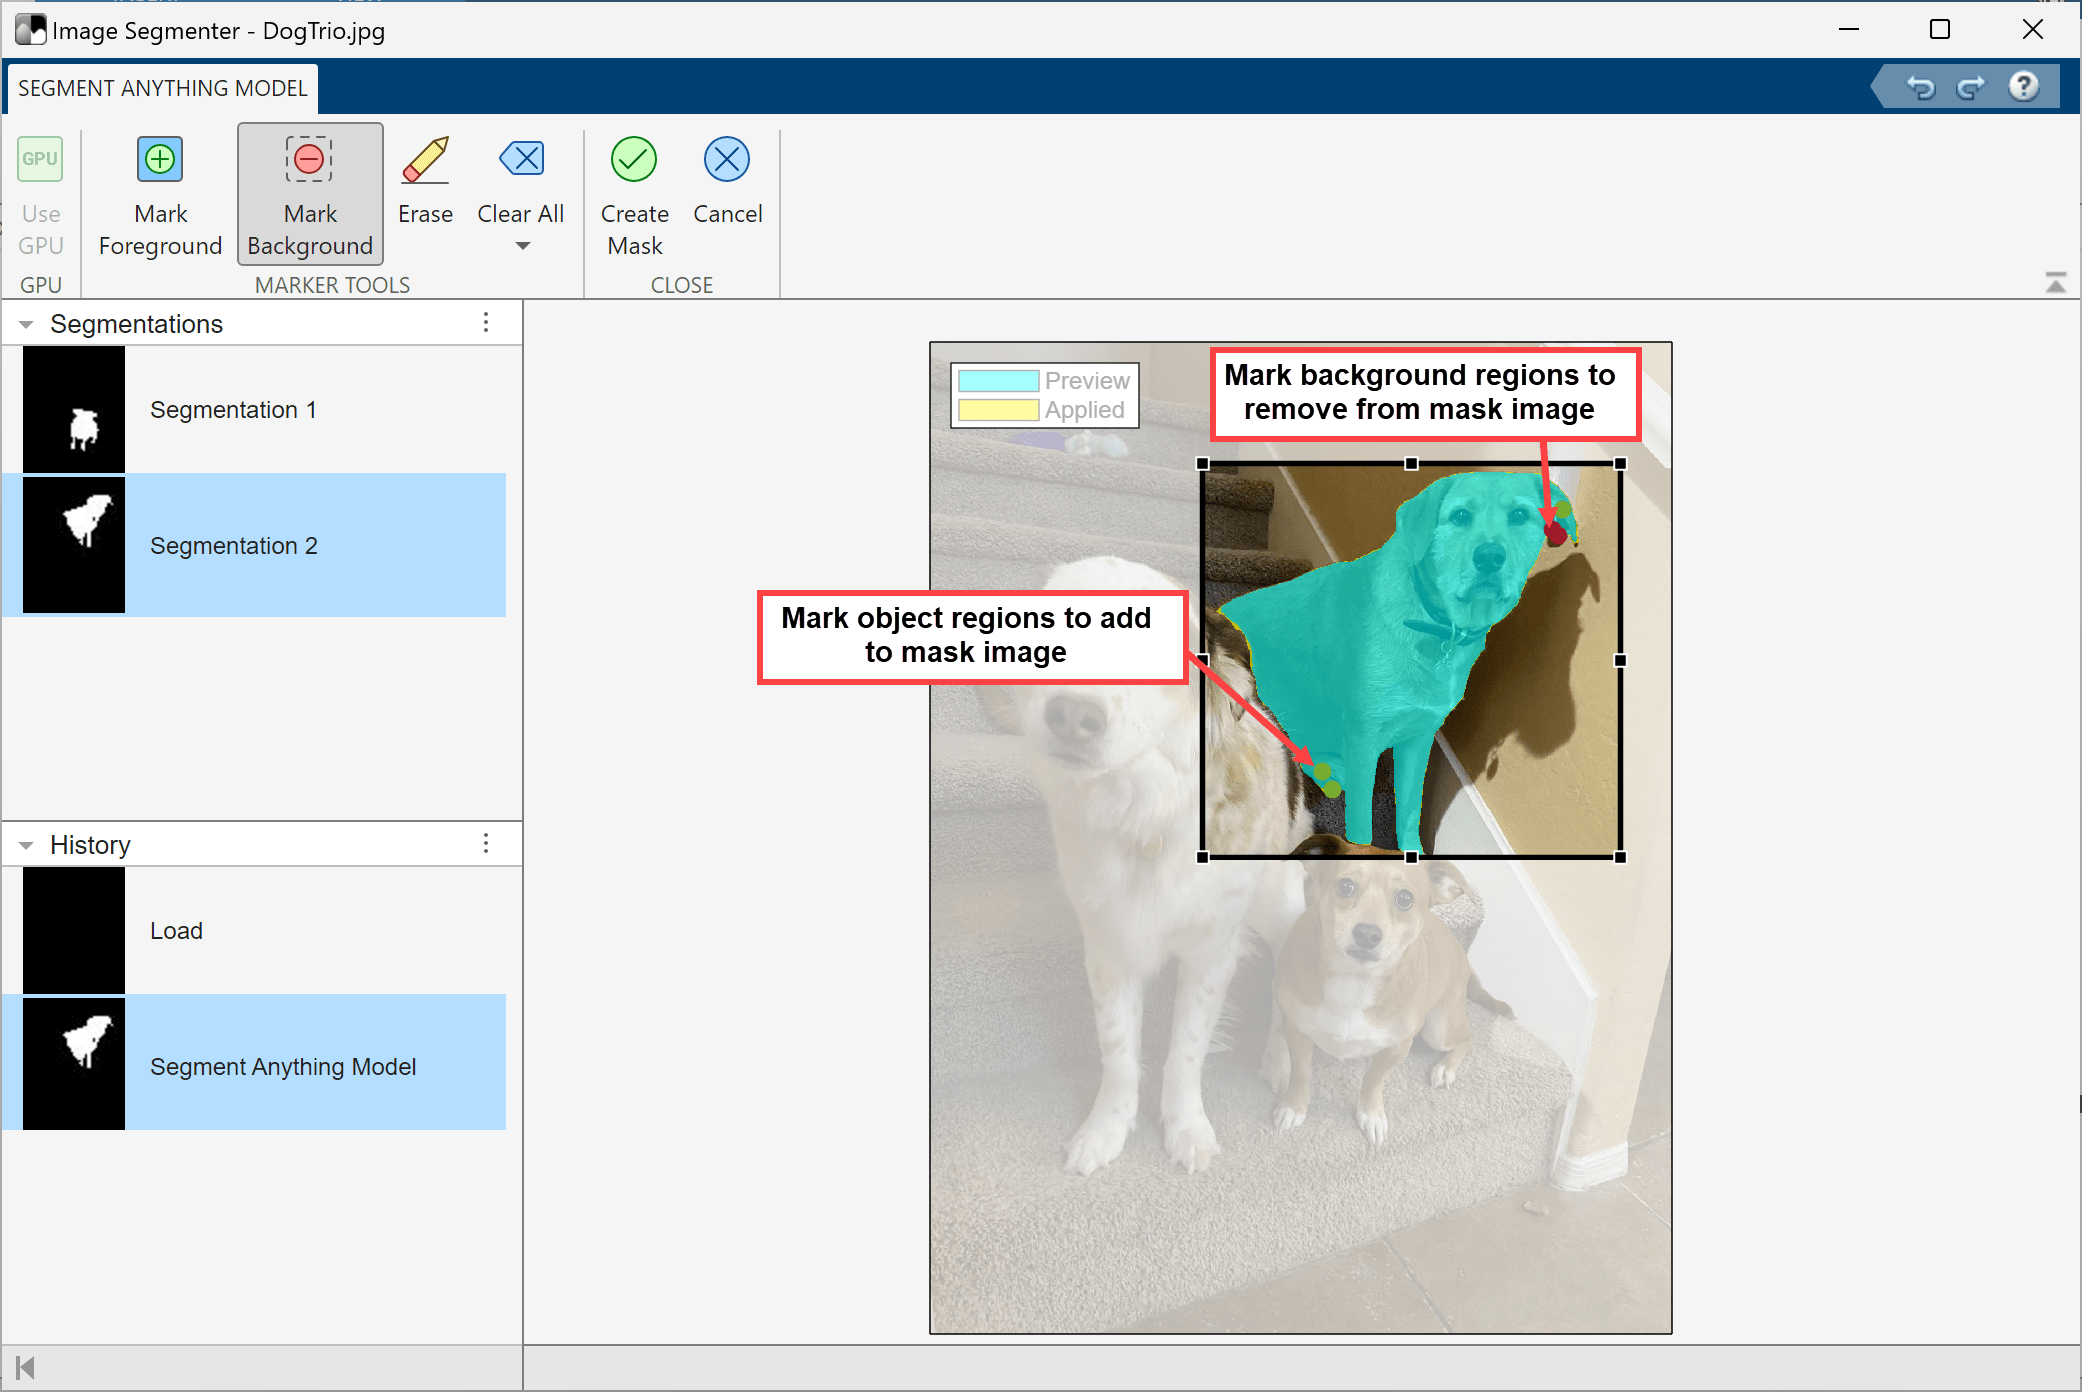Select Segmentation 1 in the list
Screen dimensions: 2082x1392
[232, 410]
